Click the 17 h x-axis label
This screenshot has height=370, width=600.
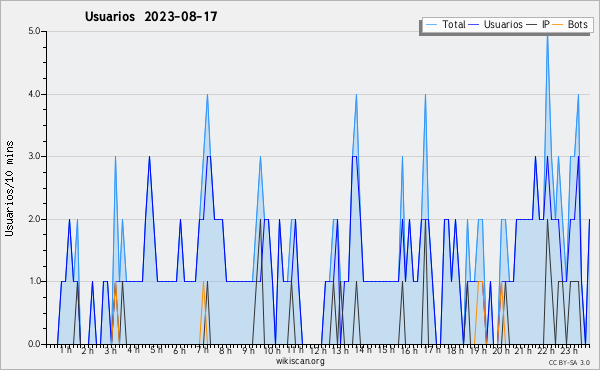[432, 350]
